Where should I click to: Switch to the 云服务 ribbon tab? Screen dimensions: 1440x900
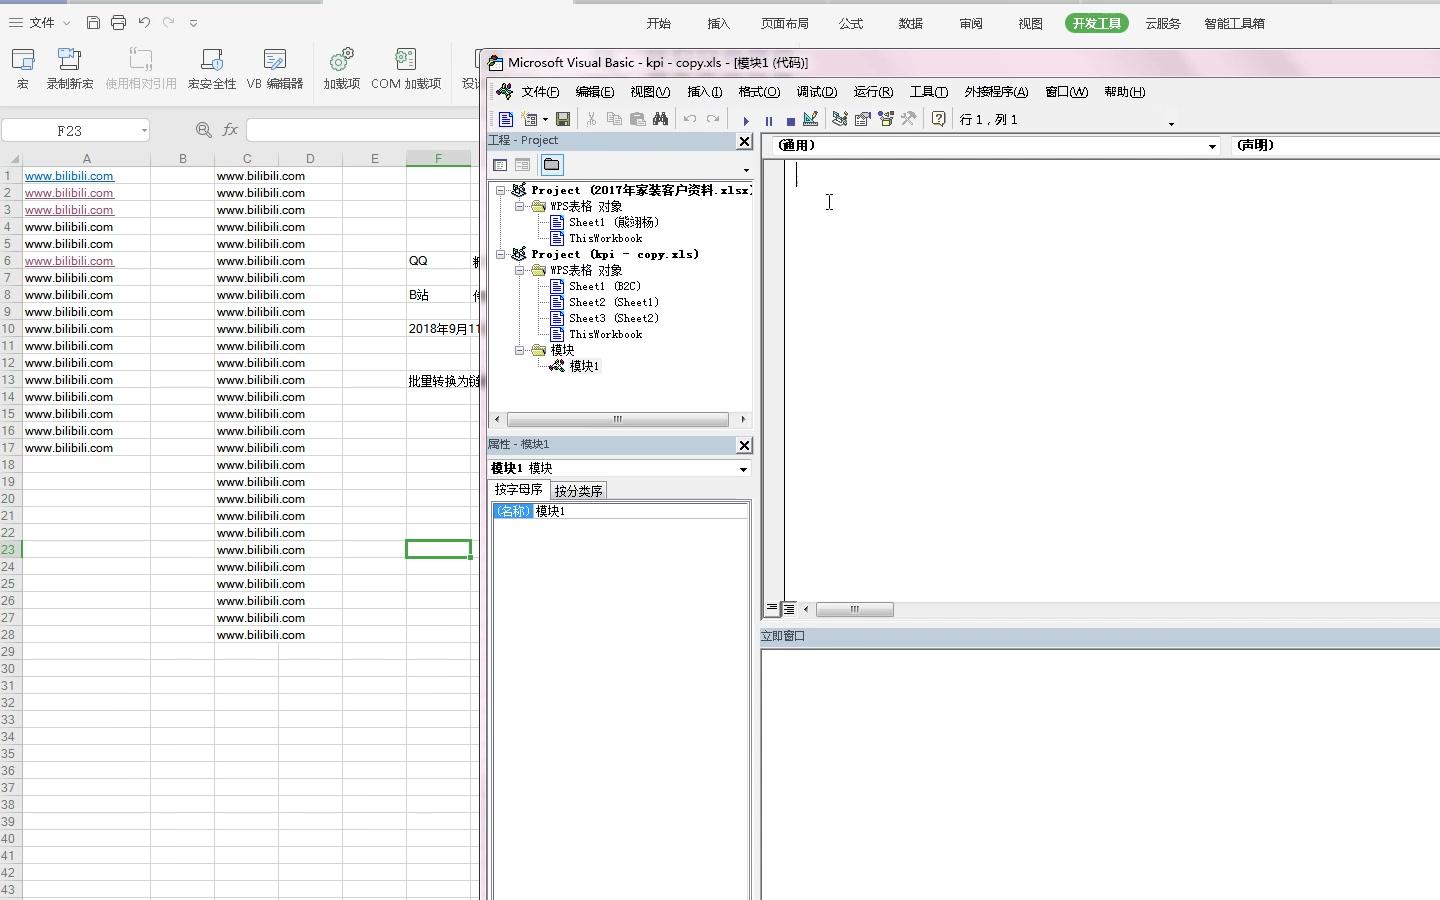[x=1162, y=23]
